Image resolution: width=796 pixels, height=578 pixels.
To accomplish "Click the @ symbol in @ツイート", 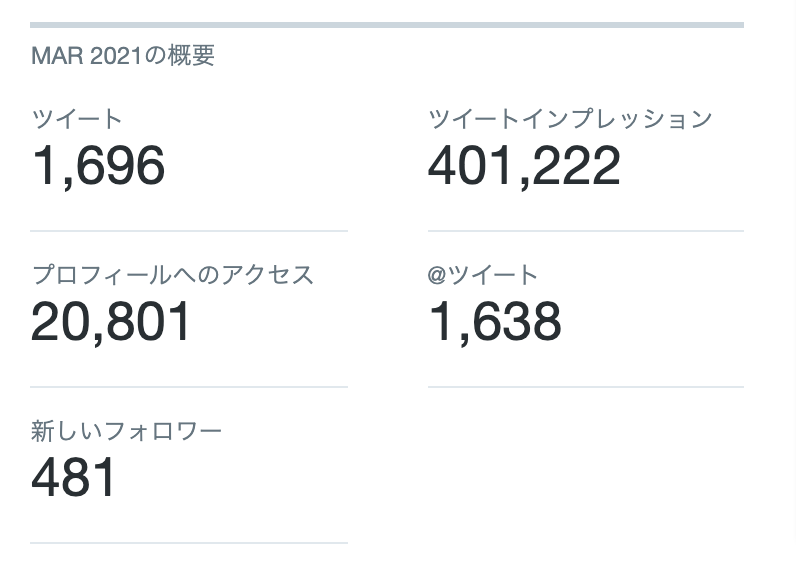I will (437, 275).
